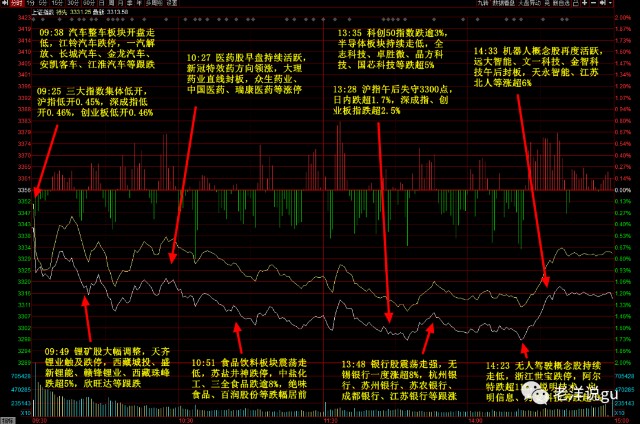
Task: Open the market movement (大盘异动) button
Action: [x=529, y=3]
